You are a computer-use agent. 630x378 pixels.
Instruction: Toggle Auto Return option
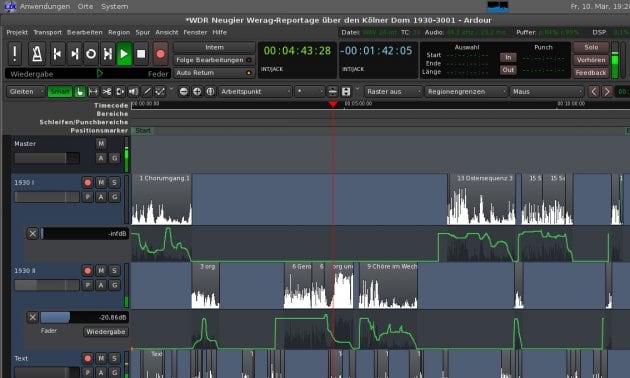point(214,73)
